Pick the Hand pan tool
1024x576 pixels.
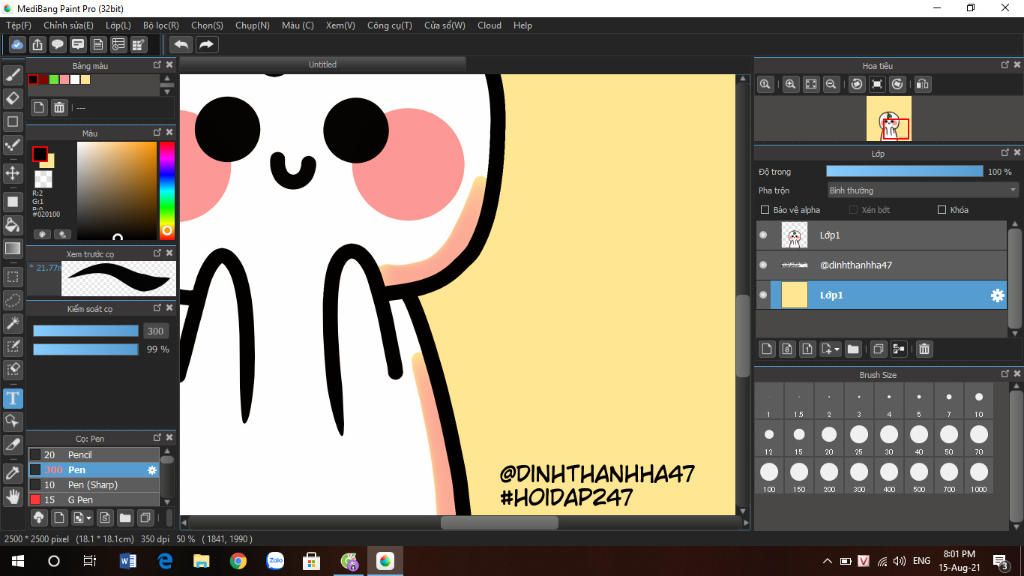(13, 496)
